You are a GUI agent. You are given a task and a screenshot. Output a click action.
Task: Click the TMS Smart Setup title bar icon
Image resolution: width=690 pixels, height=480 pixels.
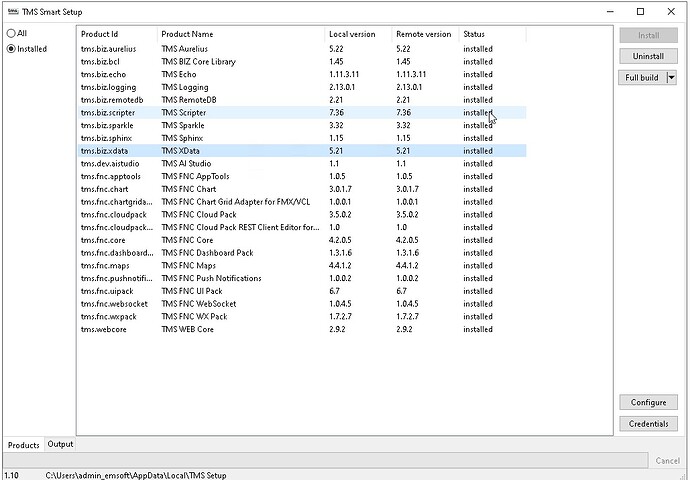(x=11, y=11)
